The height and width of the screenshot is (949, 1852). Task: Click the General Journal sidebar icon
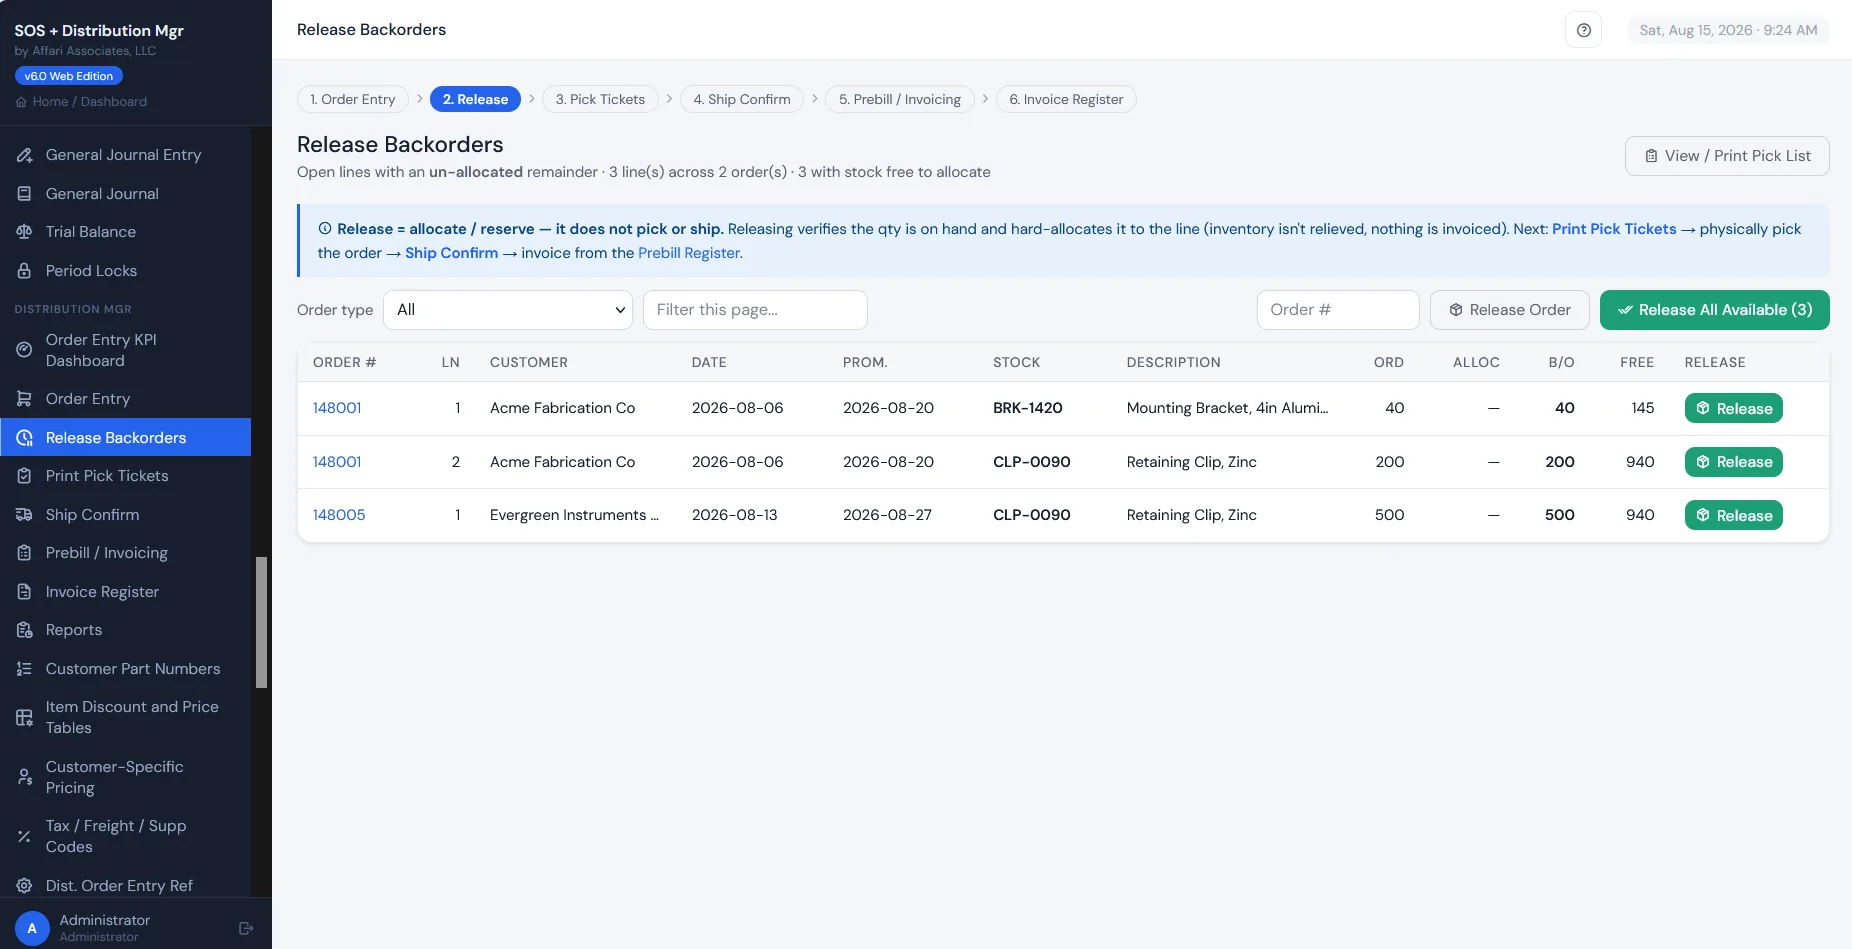[x=25, y=194]
